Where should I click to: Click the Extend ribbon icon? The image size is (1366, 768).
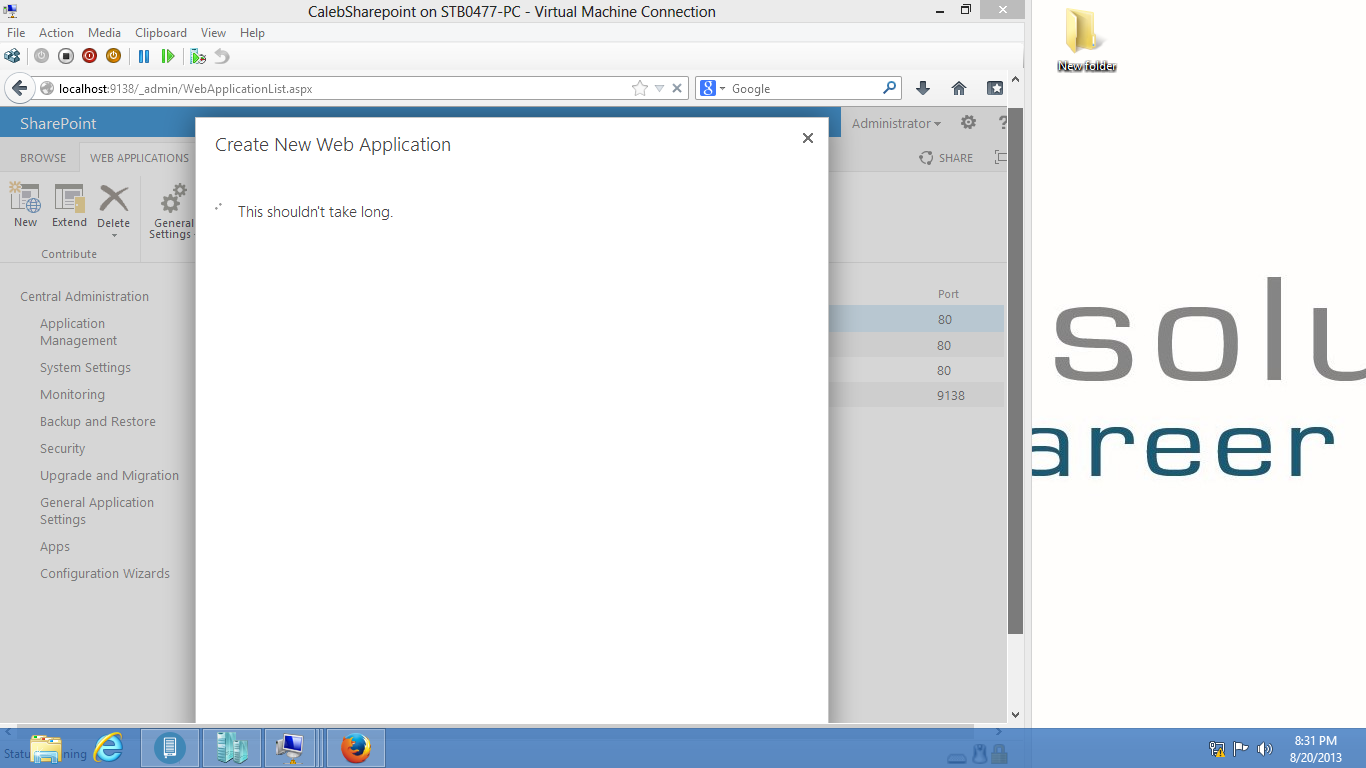pyautogui.click(x=70, y=205)
